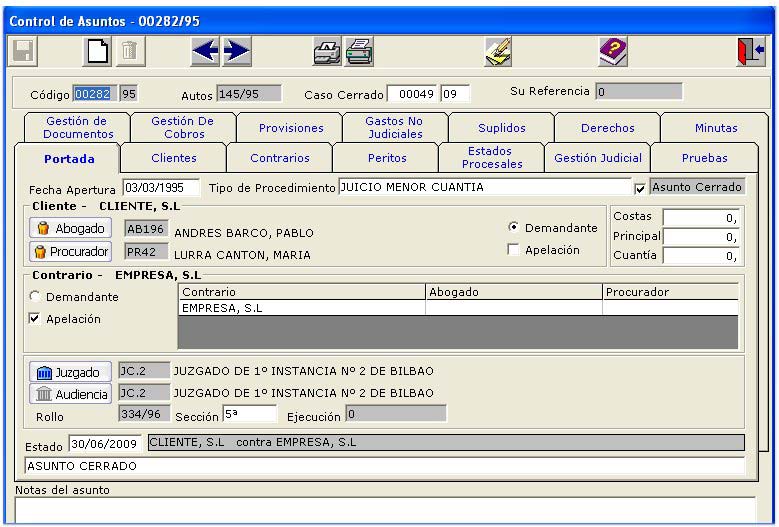Click the EMPRESA, S.L row in Contrario table
Screen dimensions: 779x527
coord(300,308)
